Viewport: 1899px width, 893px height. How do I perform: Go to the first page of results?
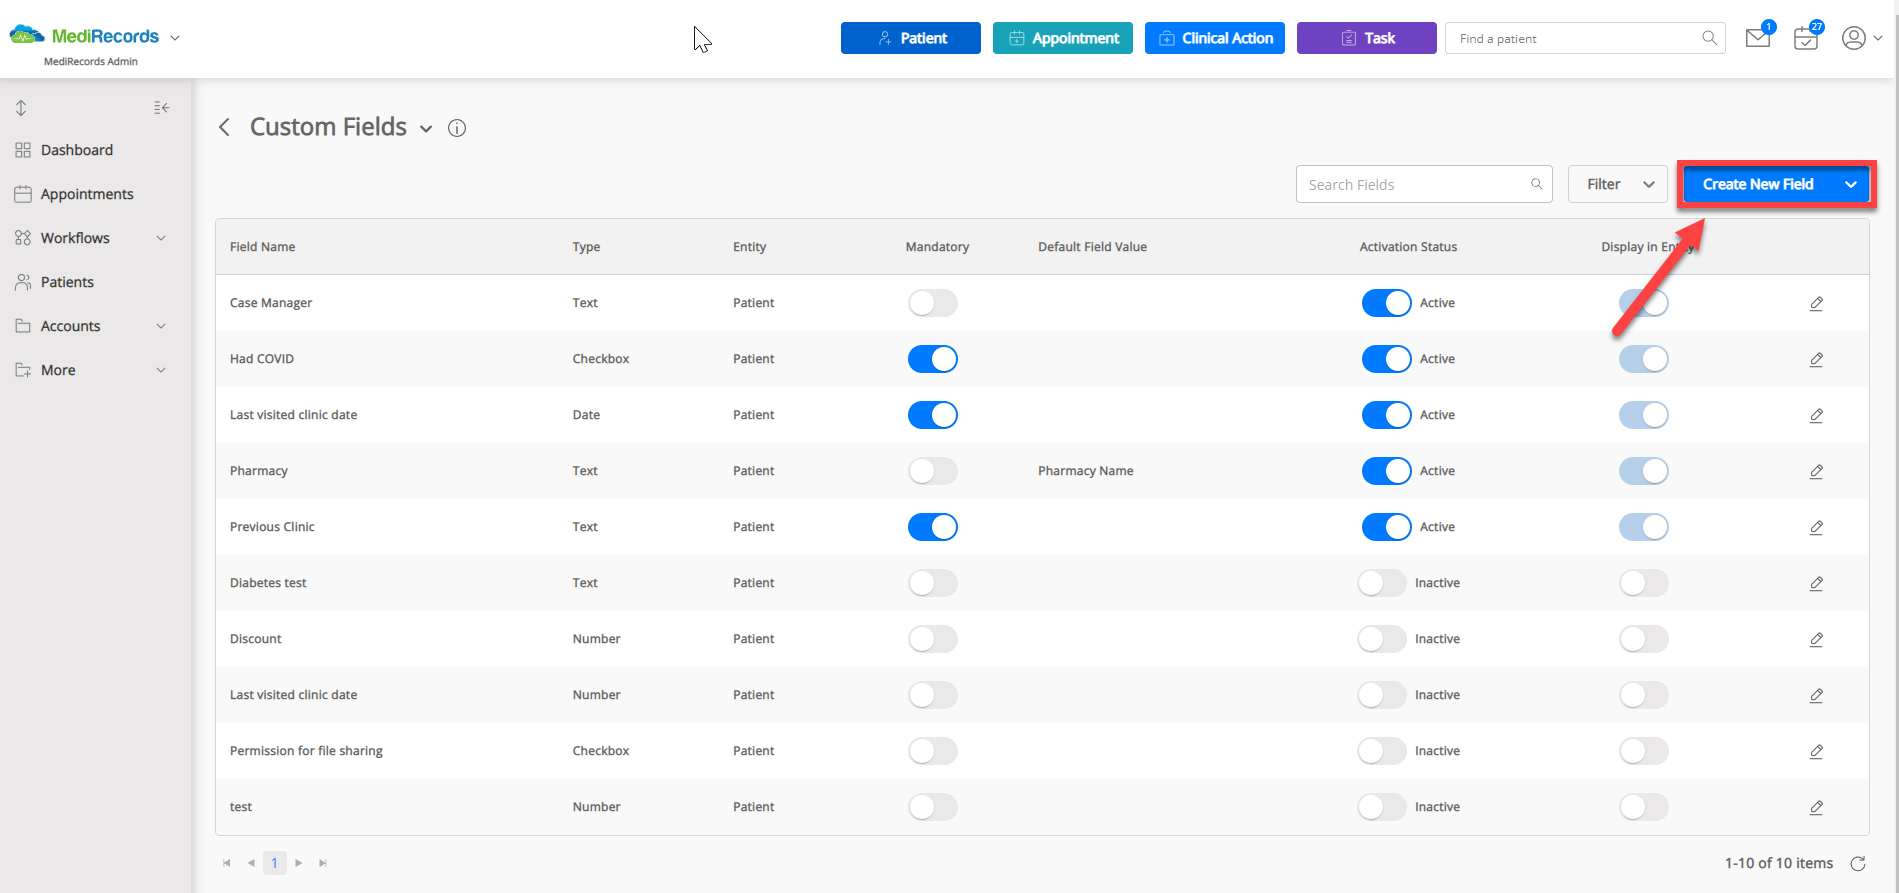(x=227, y=863)
